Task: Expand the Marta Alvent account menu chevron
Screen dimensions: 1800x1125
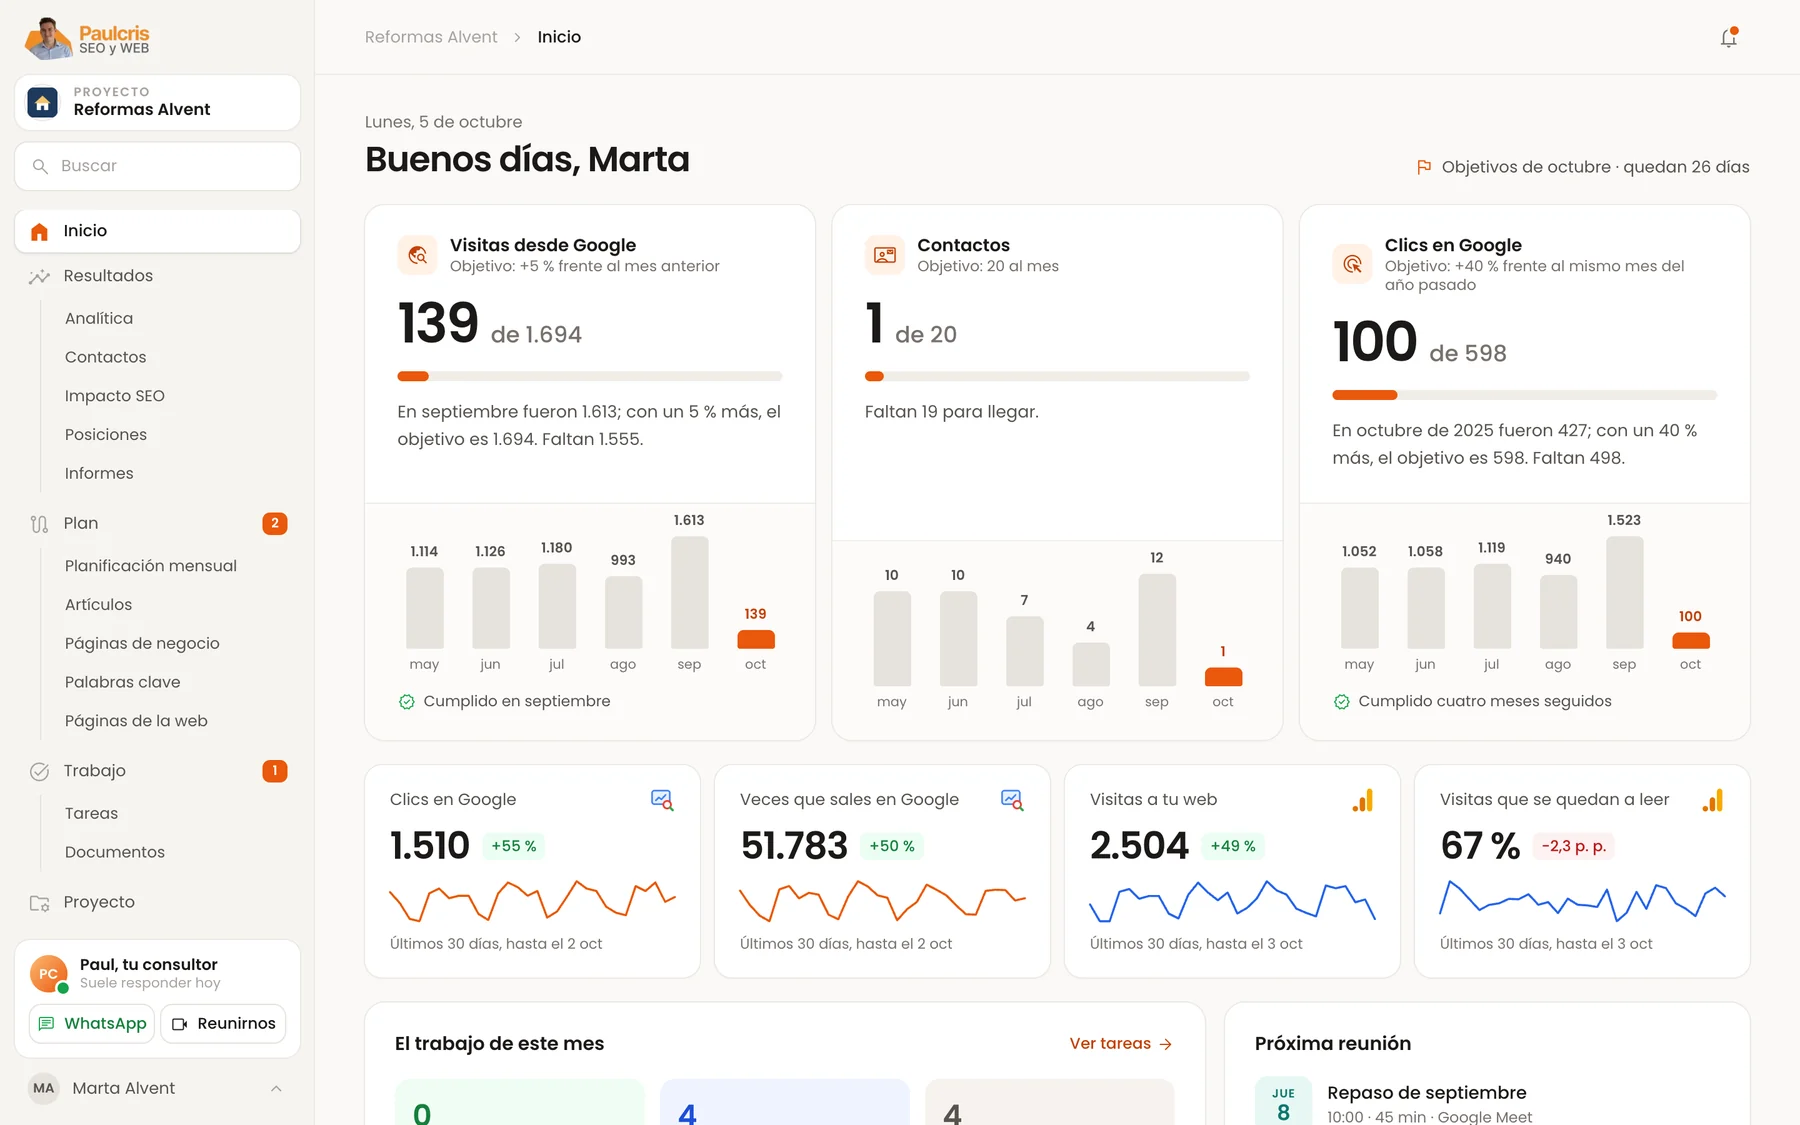Action: [276, 1088]
